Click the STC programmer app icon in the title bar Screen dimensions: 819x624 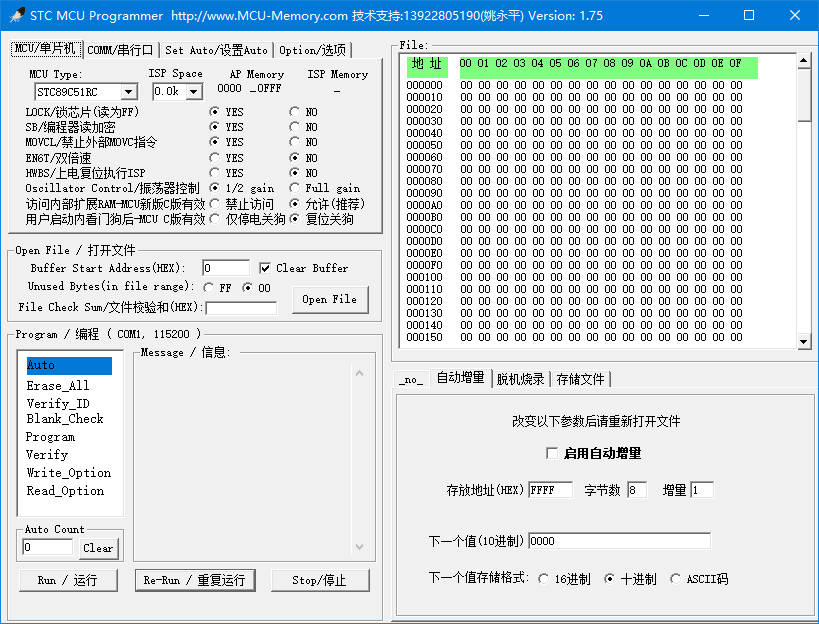pyautogui.click(x=17, y=15)
